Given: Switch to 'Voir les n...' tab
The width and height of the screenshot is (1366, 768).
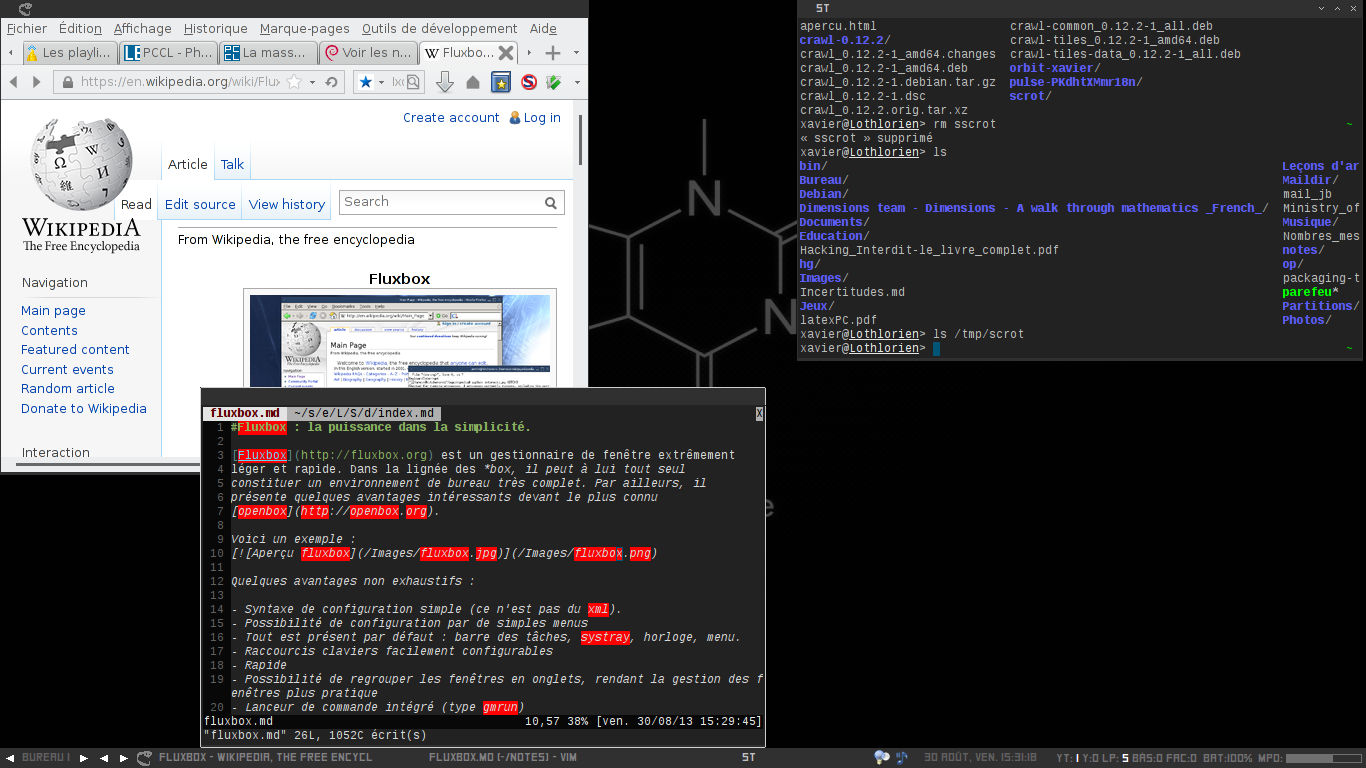Looking at the screenshot, I should tap(369, 53).
